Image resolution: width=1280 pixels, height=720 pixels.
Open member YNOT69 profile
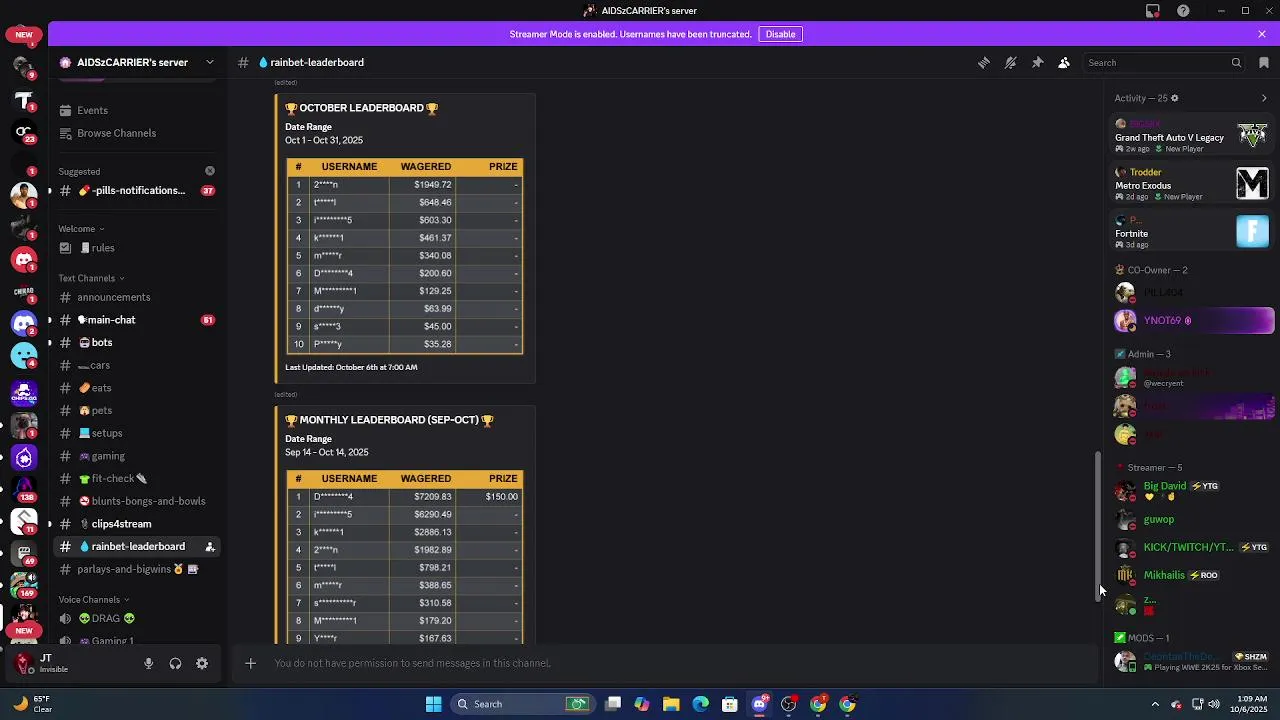pyautogui.click(x=1194, y=321)
